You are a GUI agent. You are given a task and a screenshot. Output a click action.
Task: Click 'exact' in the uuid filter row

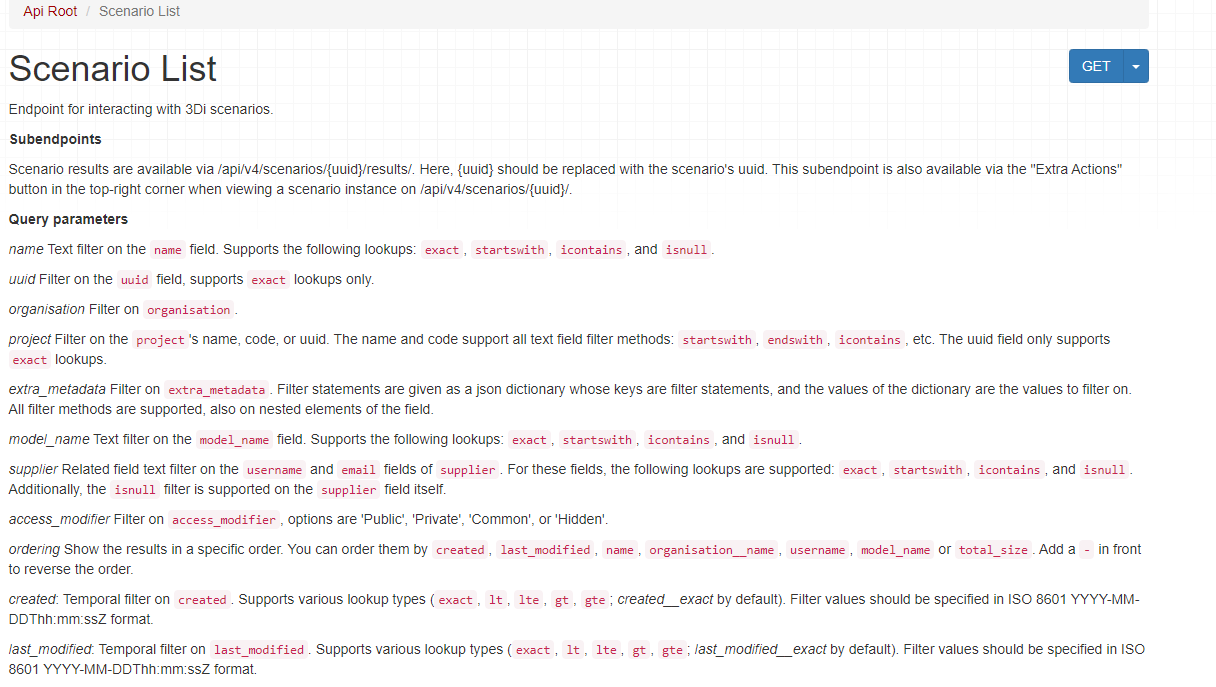[268, 280]
